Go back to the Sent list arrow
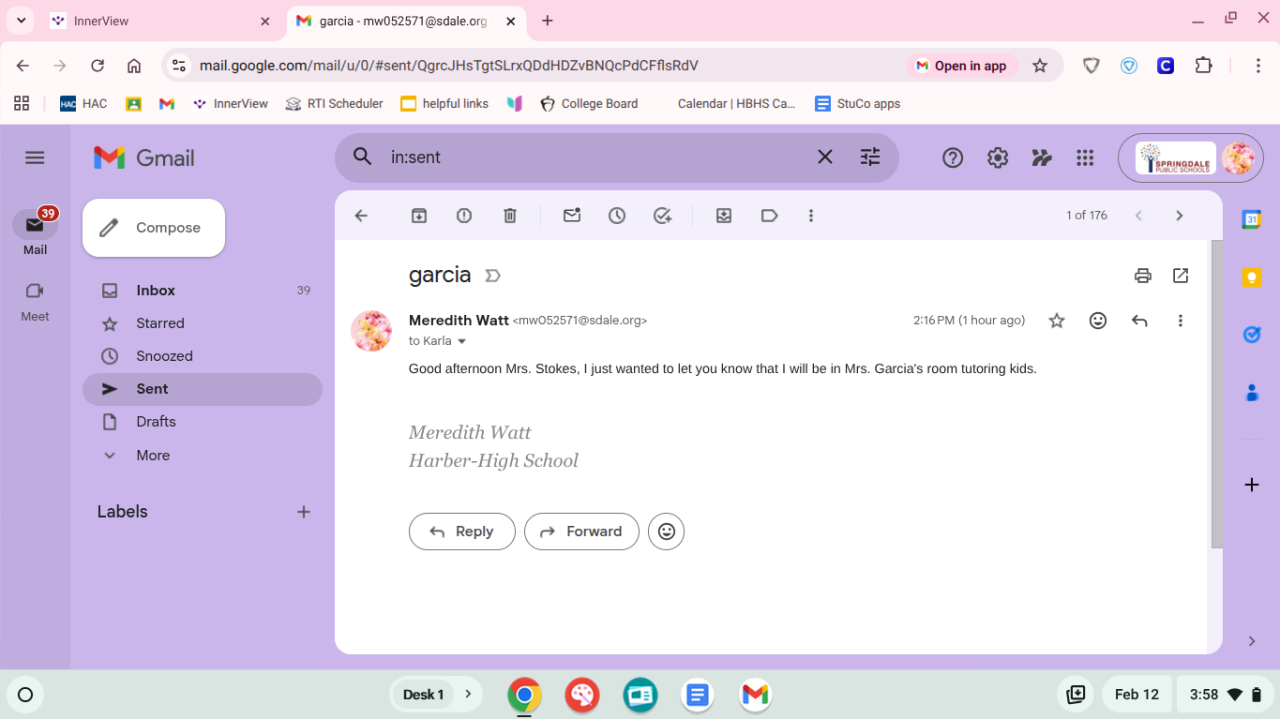 [362, 216]
